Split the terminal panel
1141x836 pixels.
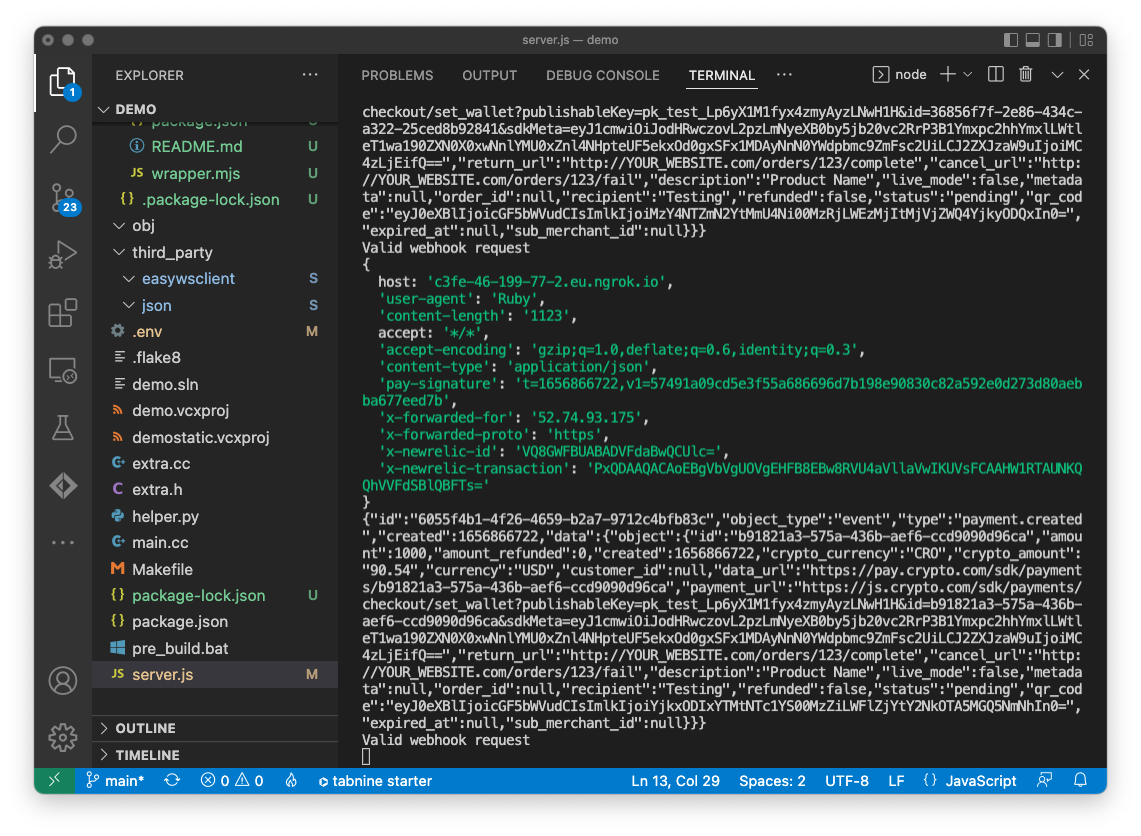(x=995, y=75)
